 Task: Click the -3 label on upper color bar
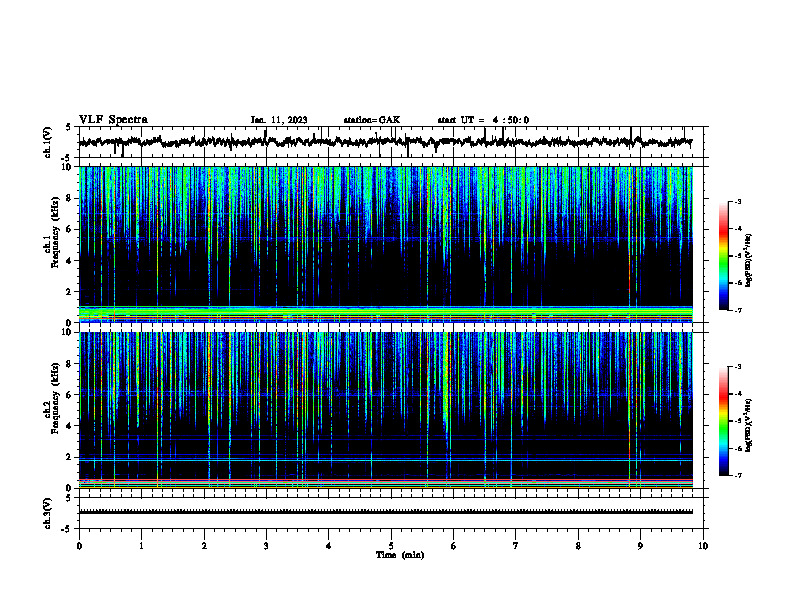pyautogui.click(x=738, y=201)
